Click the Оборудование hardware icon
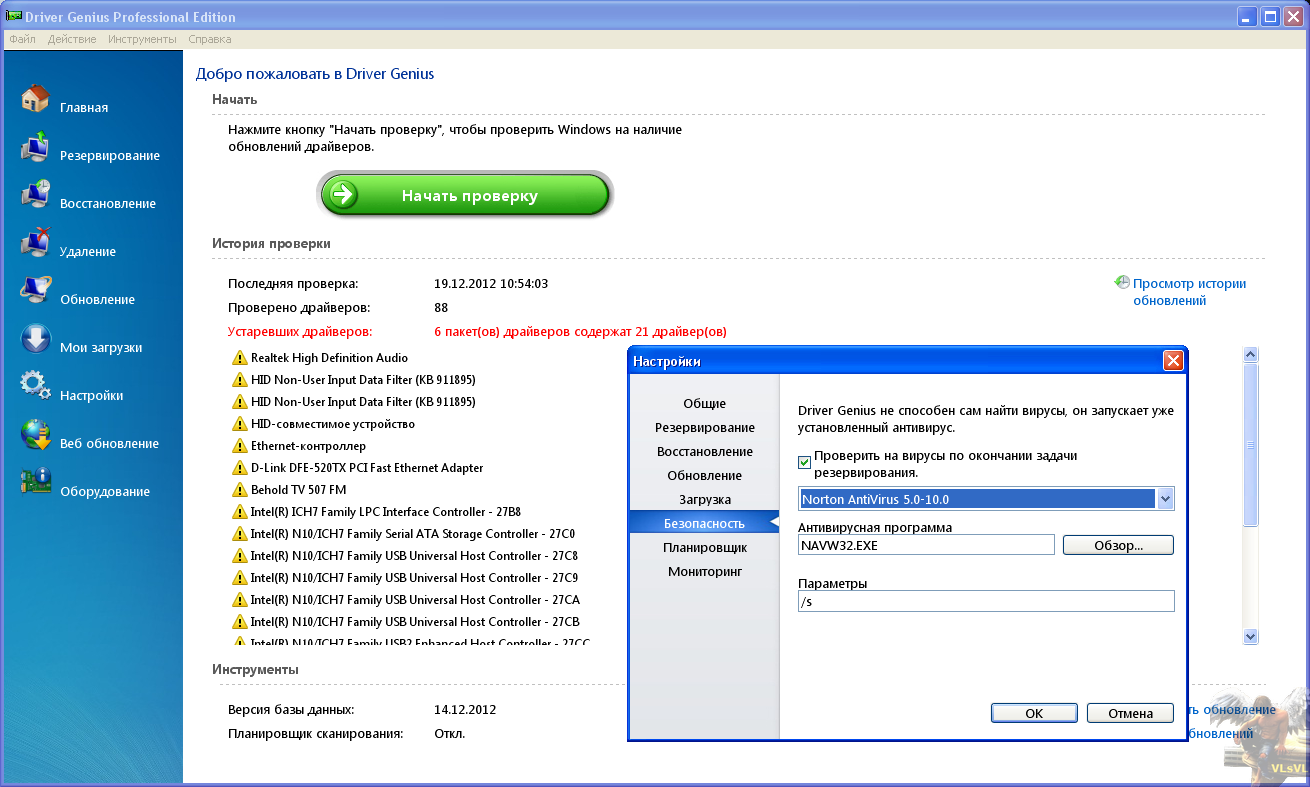 [35, 483]
